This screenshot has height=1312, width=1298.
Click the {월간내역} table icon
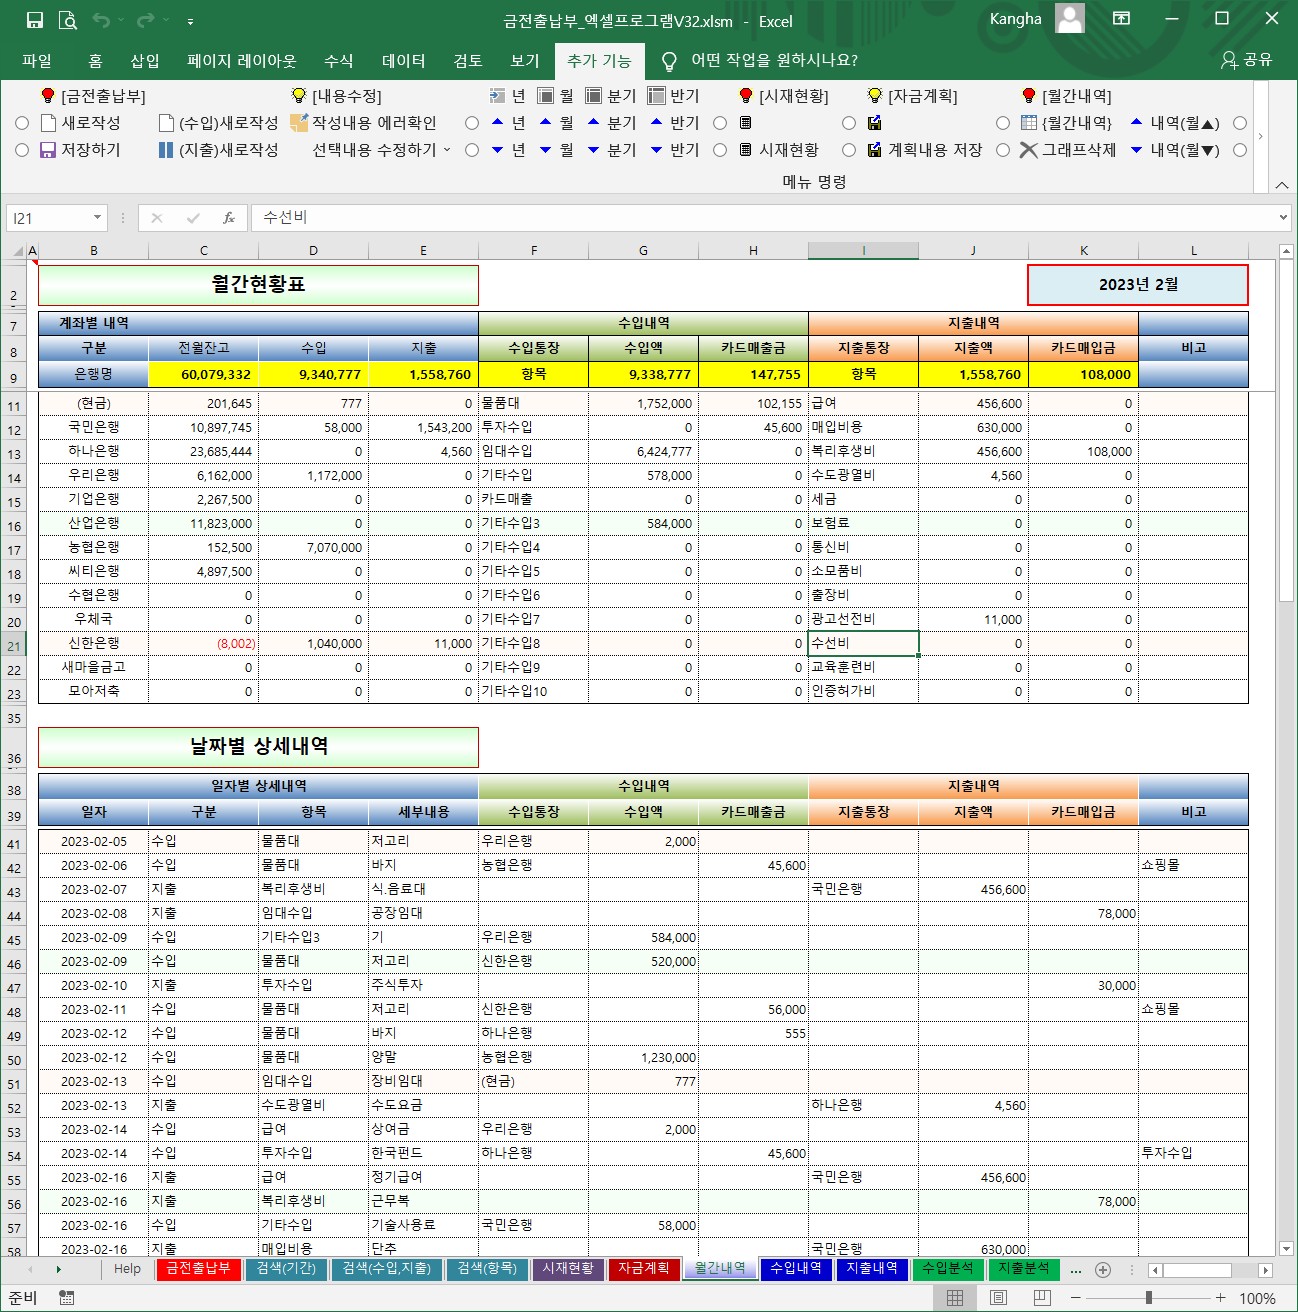pos(1029,123)
